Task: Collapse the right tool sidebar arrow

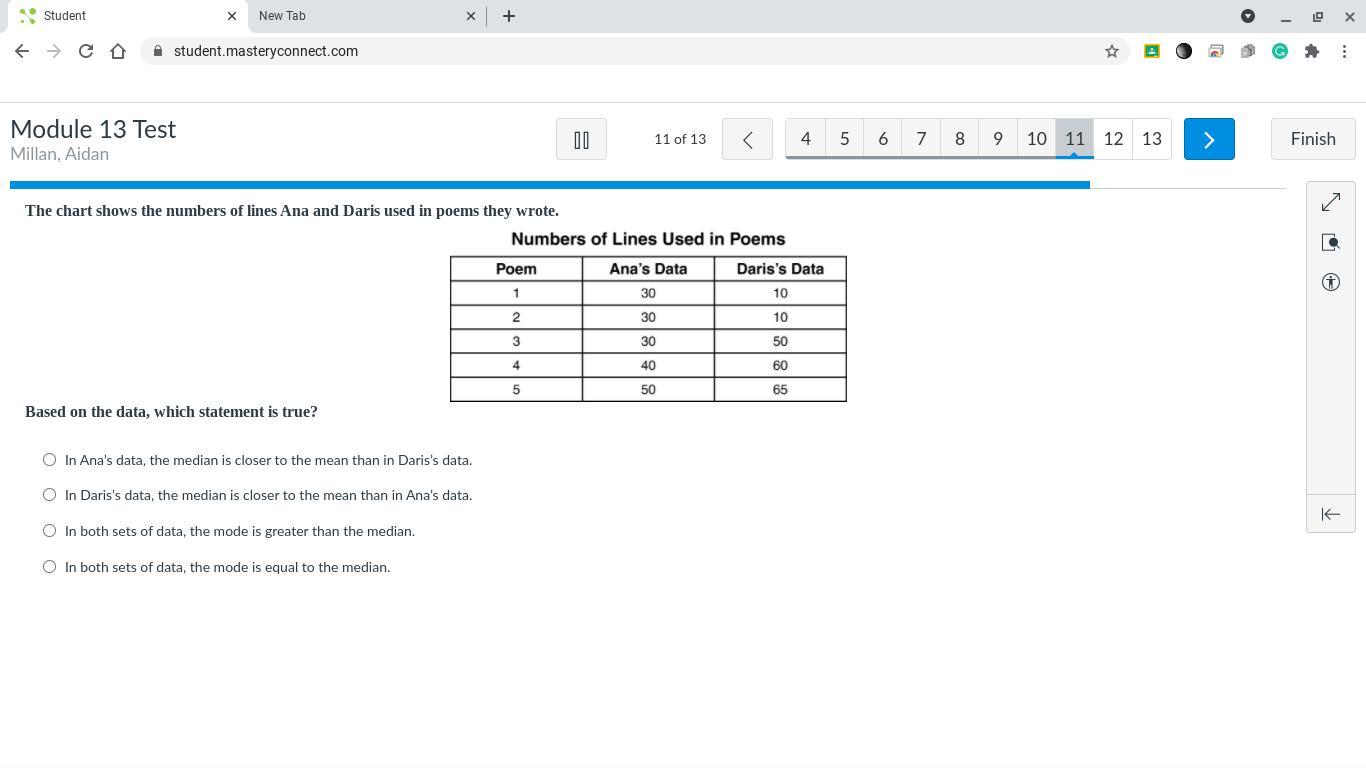Action: point(1330,514)
